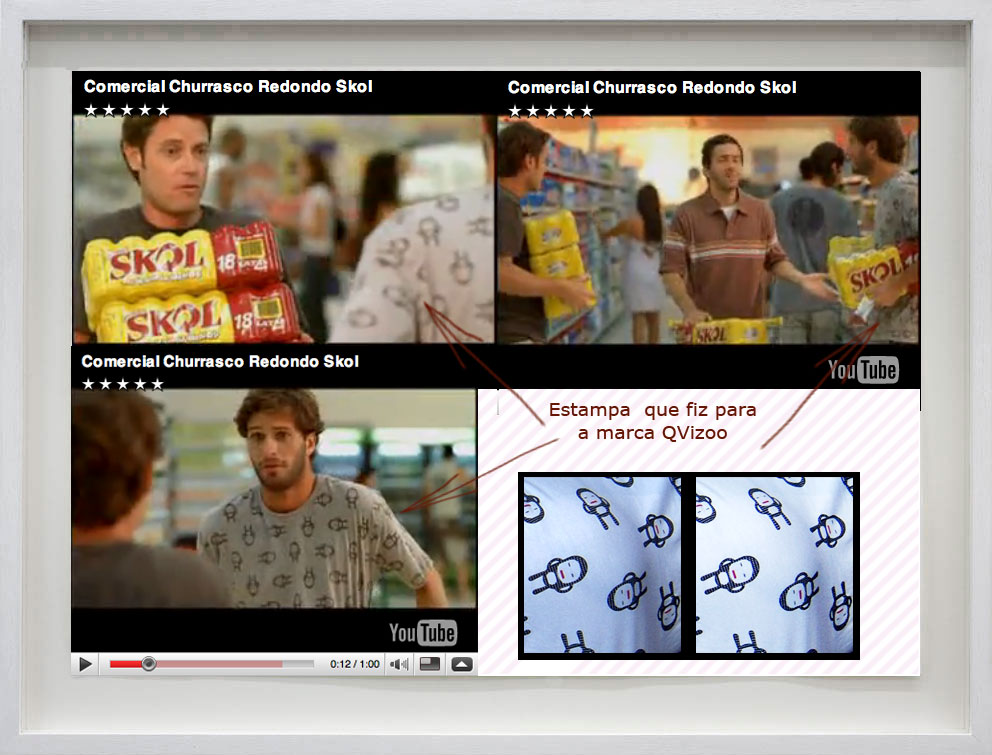The height and width of the screenshot is (755, 992).
Task: Click the bottom-left video's Comercial Churrasco Redondo Skol title
Action: tap(220, 361)
